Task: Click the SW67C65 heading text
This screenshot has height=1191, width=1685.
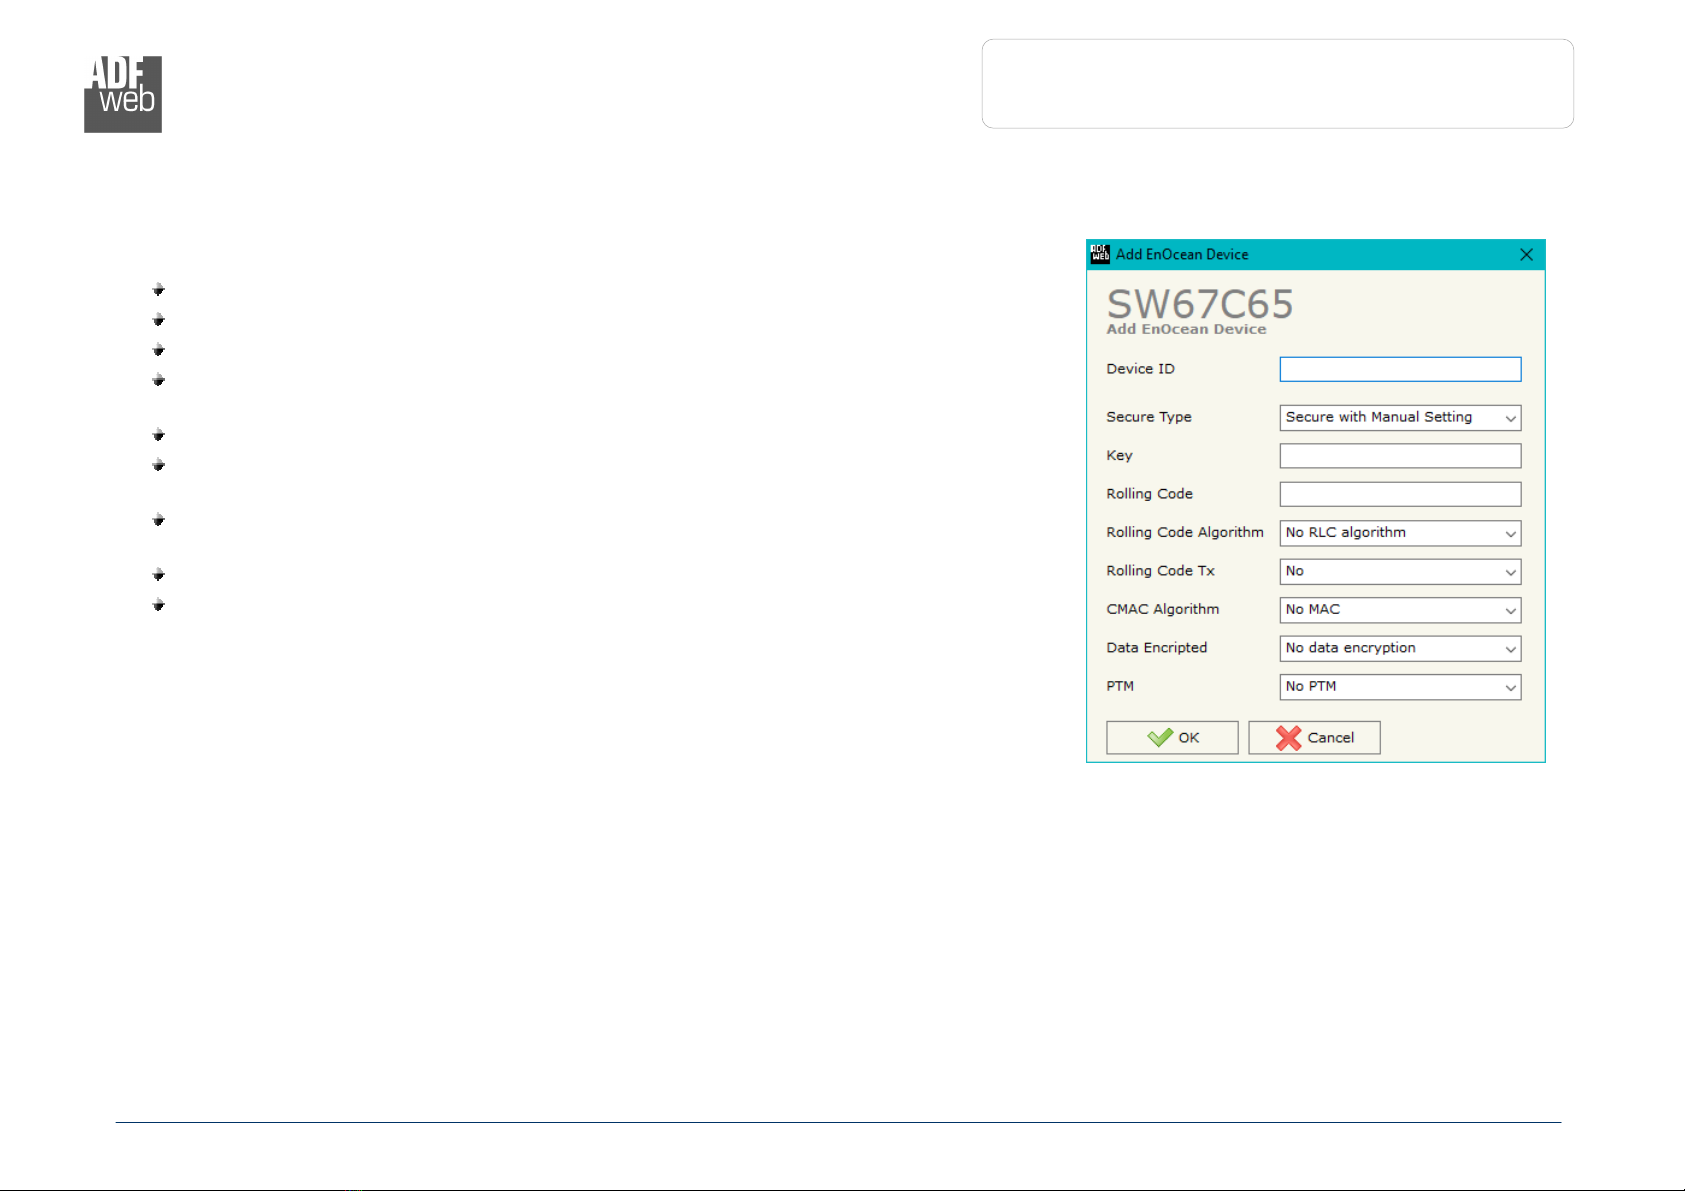Action: pos(1200,304)
